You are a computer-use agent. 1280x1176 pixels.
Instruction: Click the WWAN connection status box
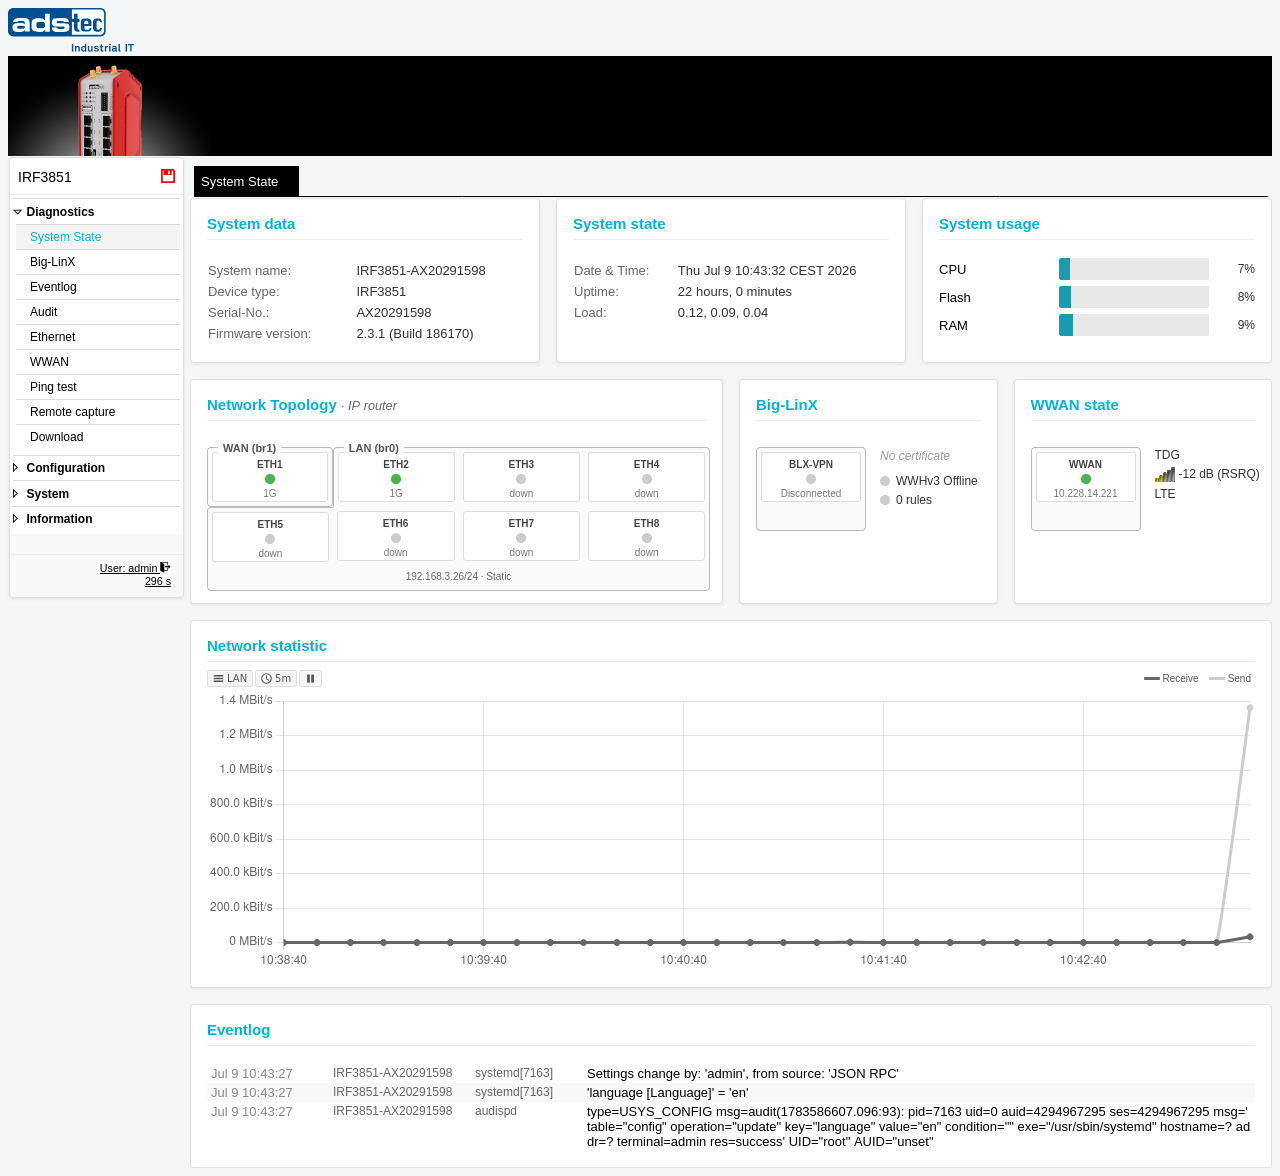pyautogui.click(x=1086, y=477)
